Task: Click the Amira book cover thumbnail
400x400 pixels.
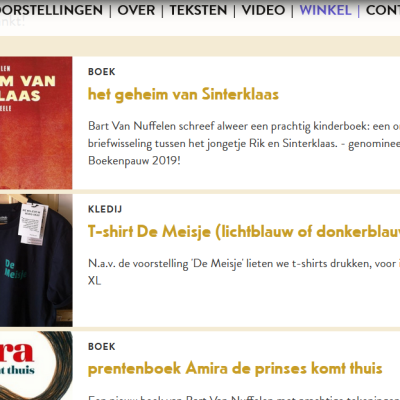Action: (36, 366)
